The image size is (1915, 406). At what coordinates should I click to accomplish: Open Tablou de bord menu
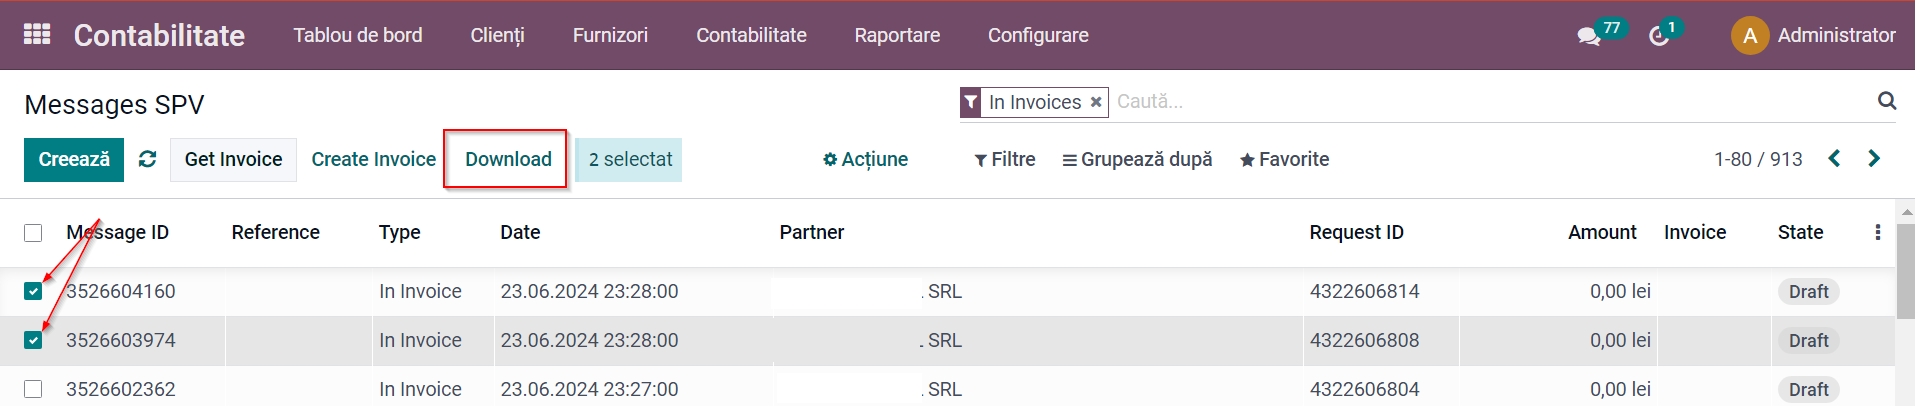357,35
